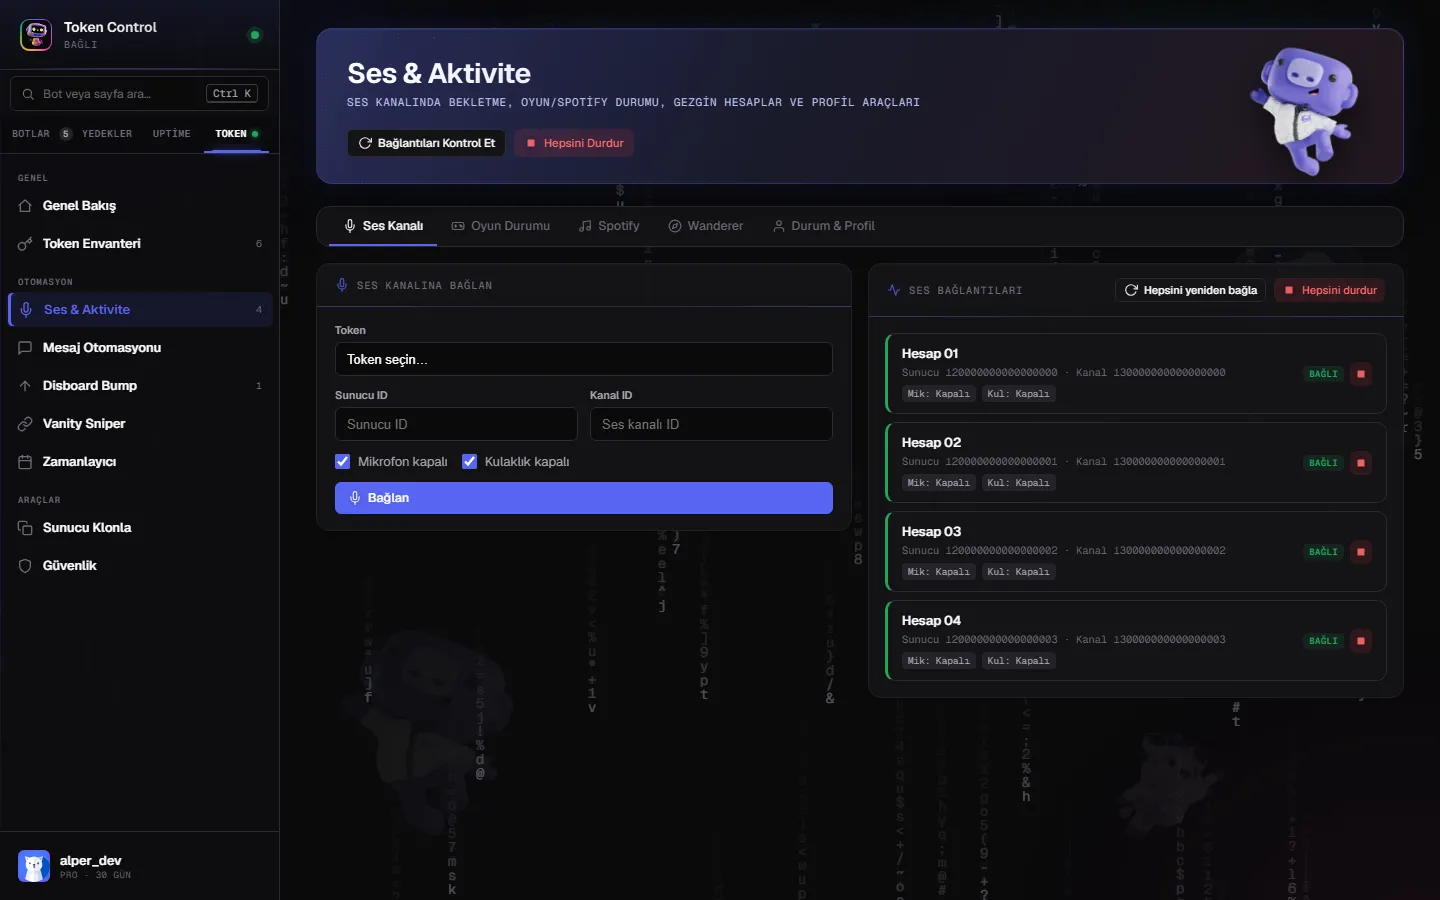The image size is (1440, 900).
Task: Toggle Kulaklık kapalı checkbox
Action: pyautogui.click(x=469, y=462)
